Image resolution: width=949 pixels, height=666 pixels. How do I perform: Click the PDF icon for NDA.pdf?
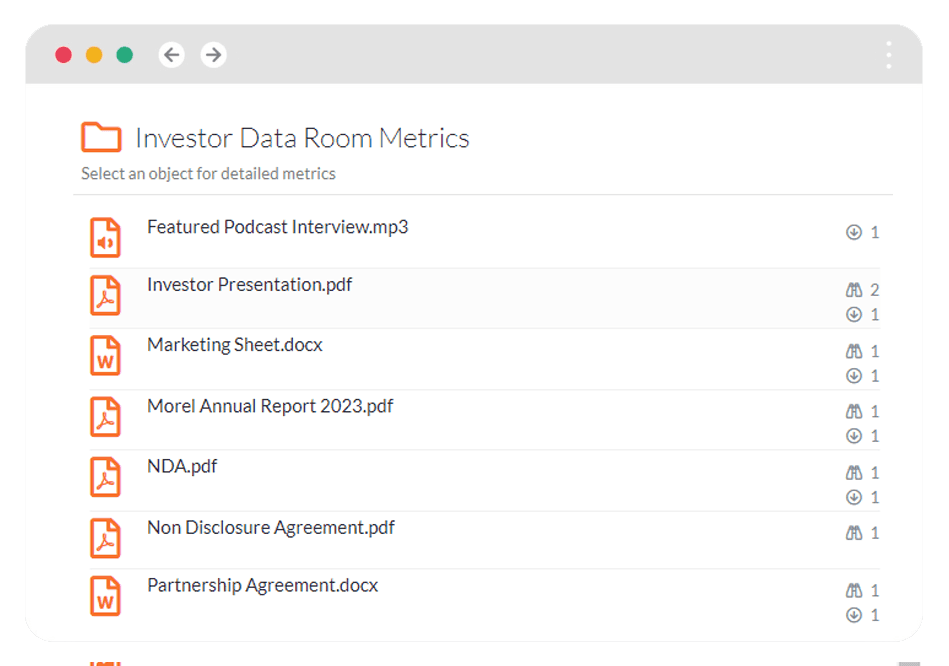[105, 477]
